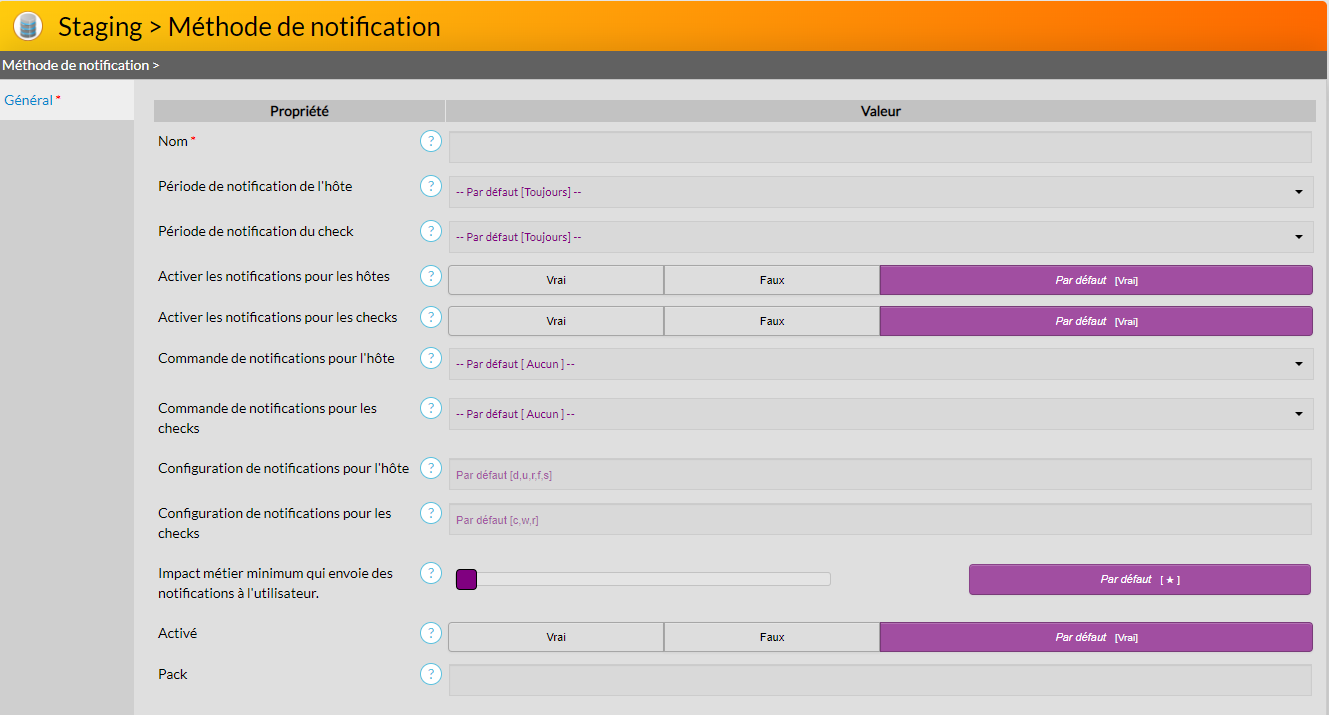The image size is (1329, 715).
Task: Choose Par défaut for the Activé option
Action: (1095, 637)
